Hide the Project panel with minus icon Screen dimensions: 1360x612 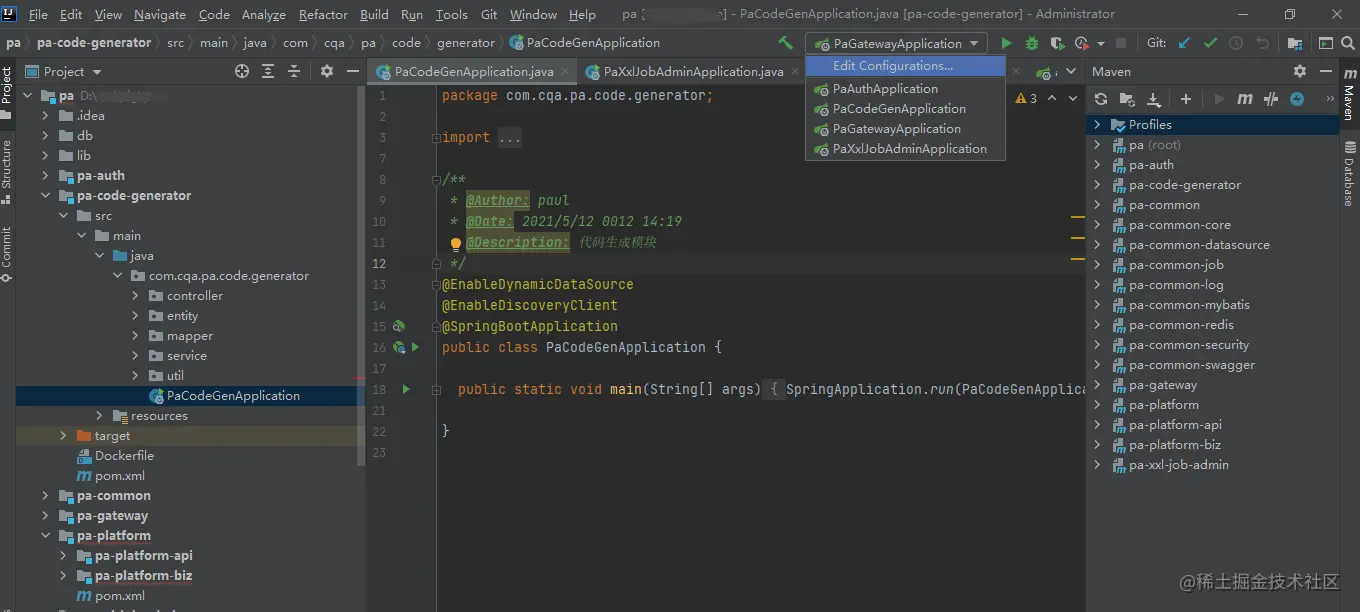pyautogui.click(x=353, y=71)
